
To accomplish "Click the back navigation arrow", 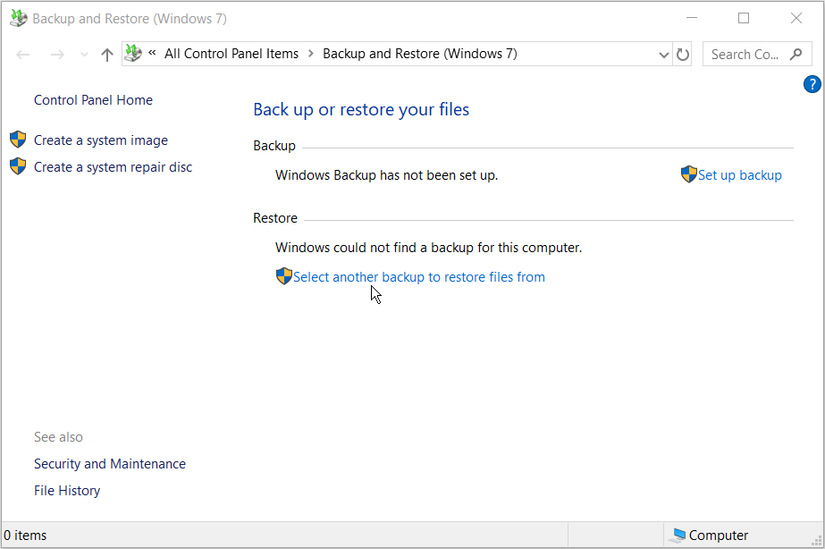I will click(23, 54).
